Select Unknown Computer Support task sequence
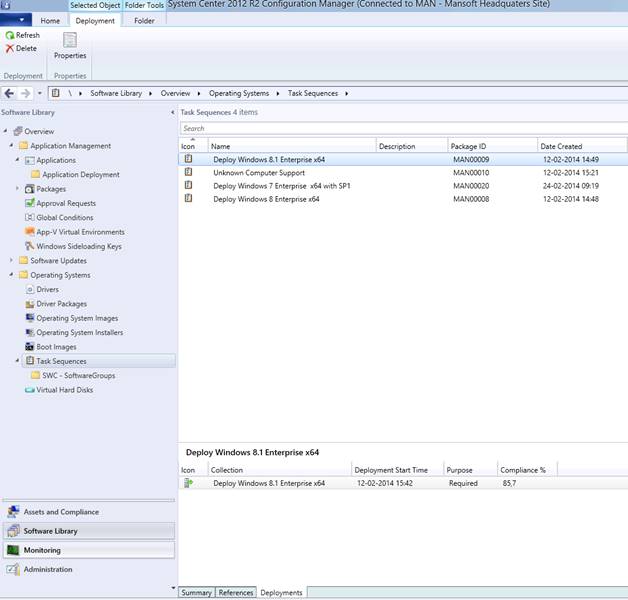 point(257,172)
